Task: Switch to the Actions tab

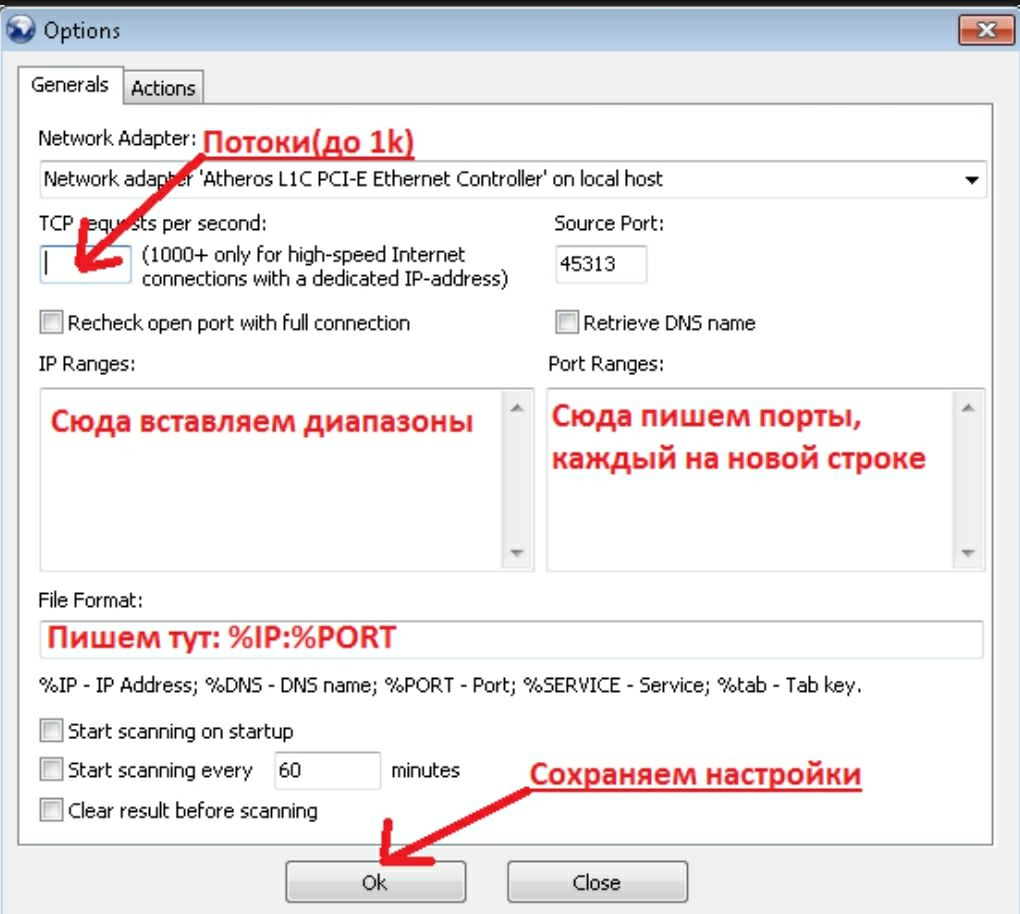Action: [163, 88]
